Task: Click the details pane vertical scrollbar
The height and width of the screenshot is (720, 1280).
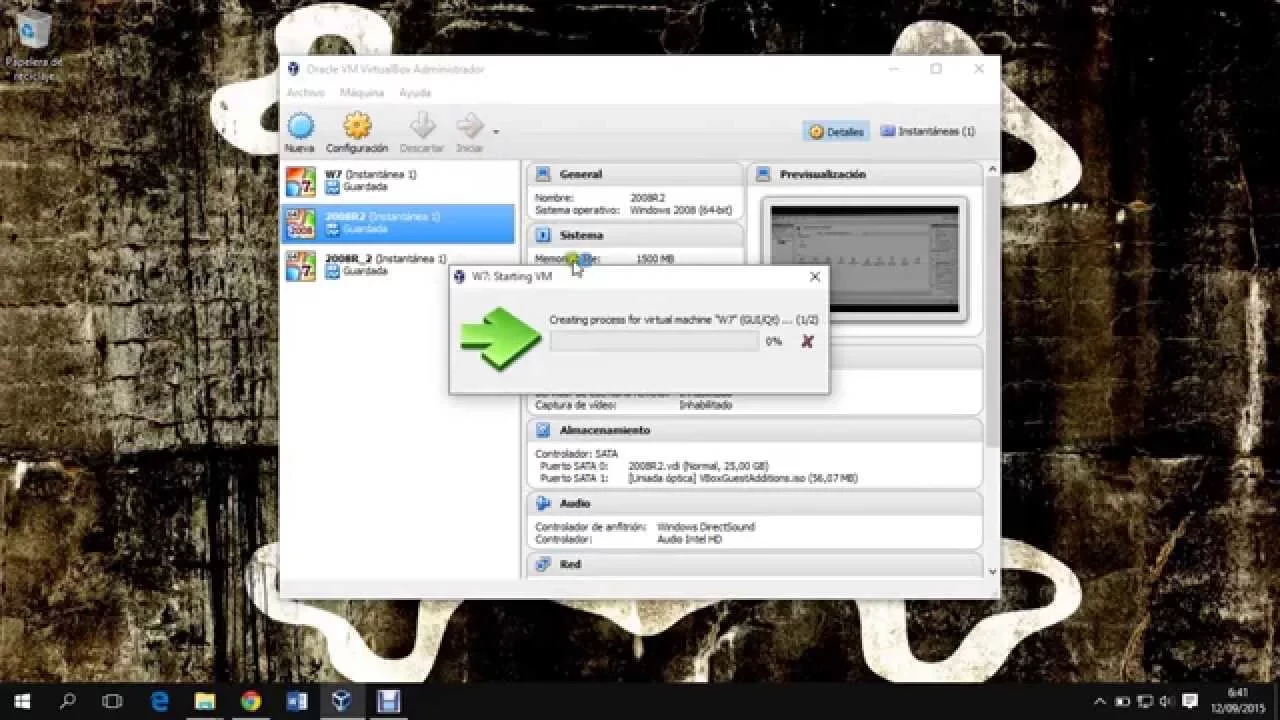Action: click(x=992, y=310)
